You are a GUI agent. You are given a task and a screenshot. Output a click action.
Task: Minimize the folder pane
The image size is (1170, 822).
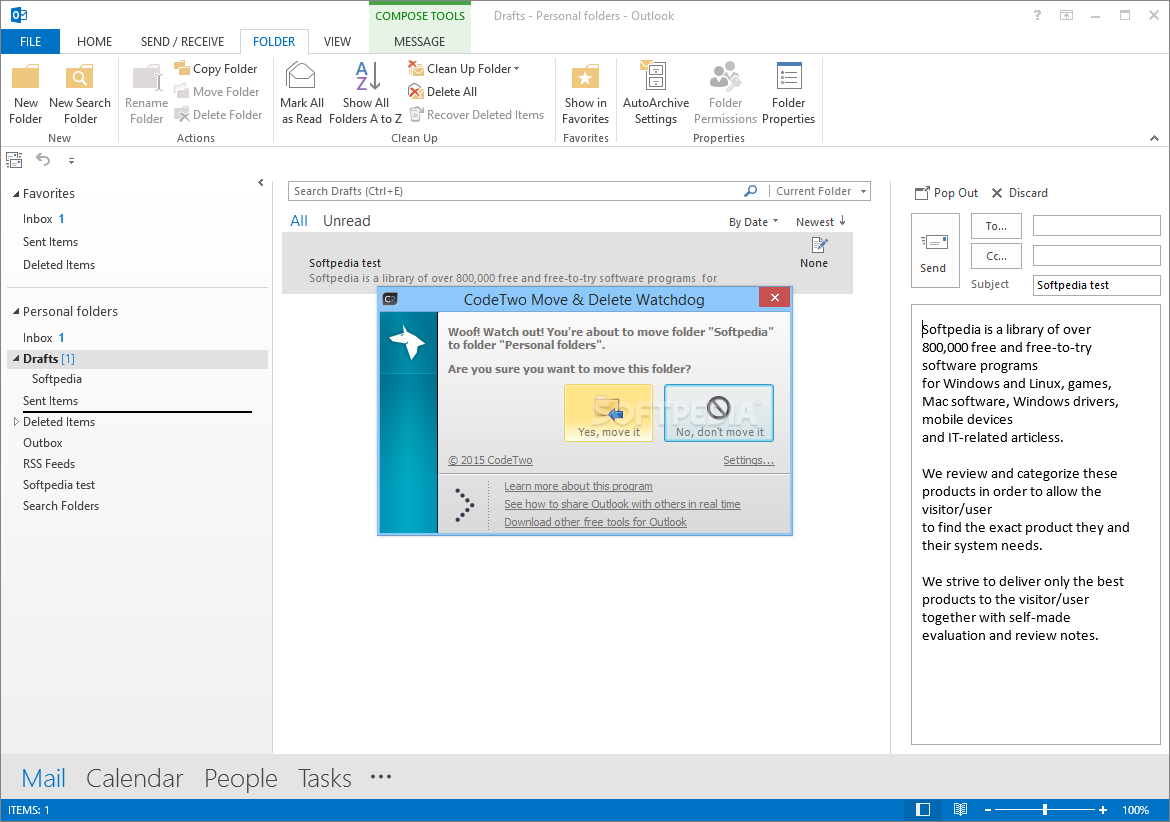[x=260, y=183]
